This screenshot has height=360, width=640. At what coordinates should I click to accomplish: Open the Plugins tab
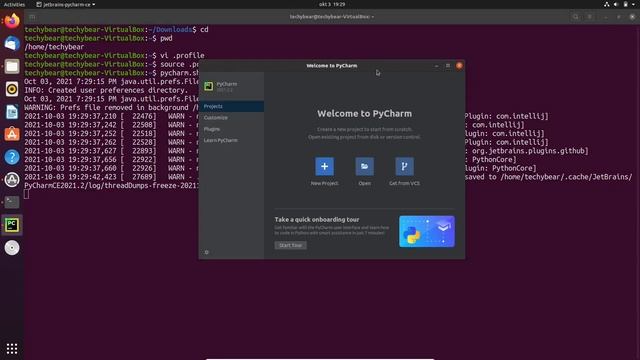point(231,129)
